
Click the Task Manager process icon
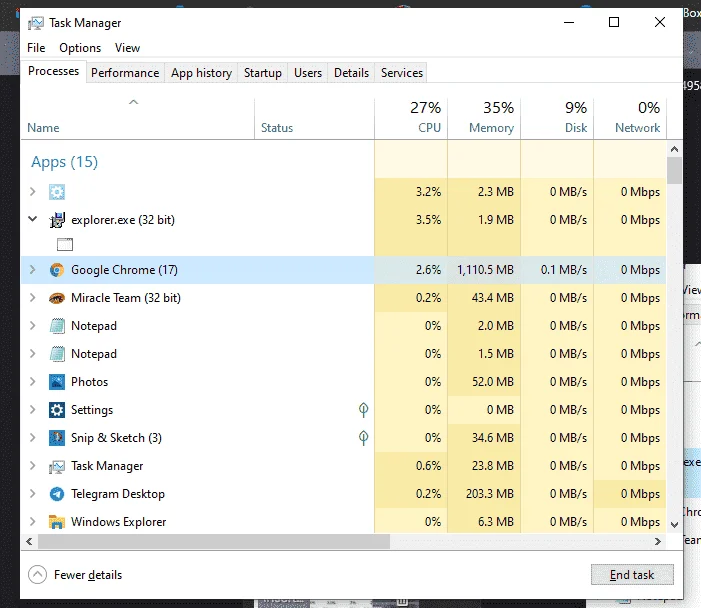[x=57, y=466]
